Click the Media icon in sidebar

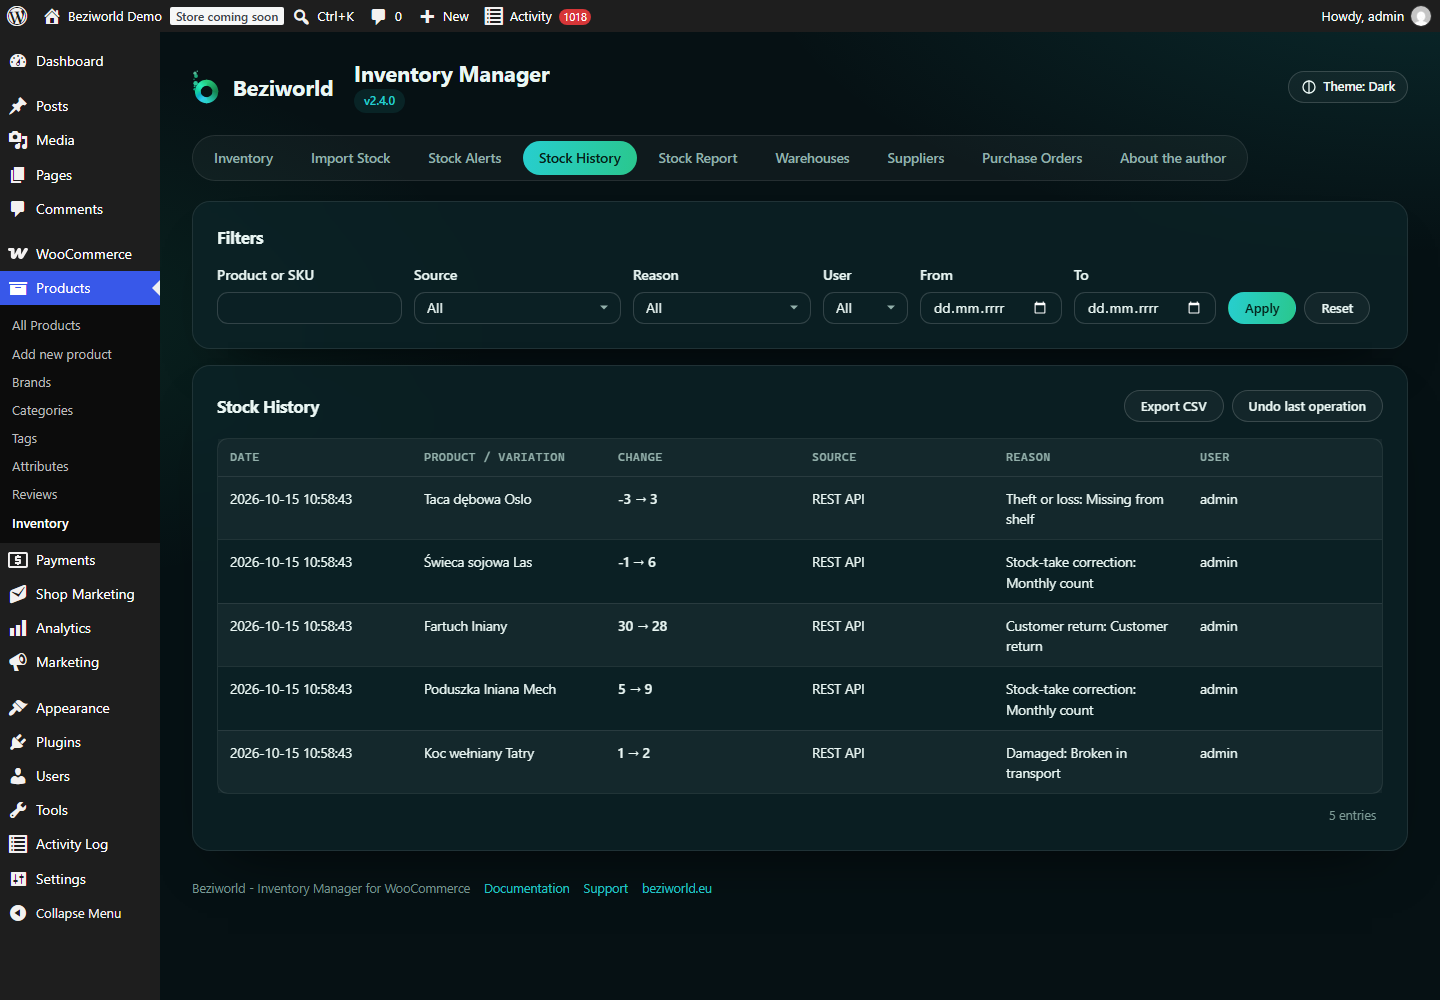coord(18,140)
